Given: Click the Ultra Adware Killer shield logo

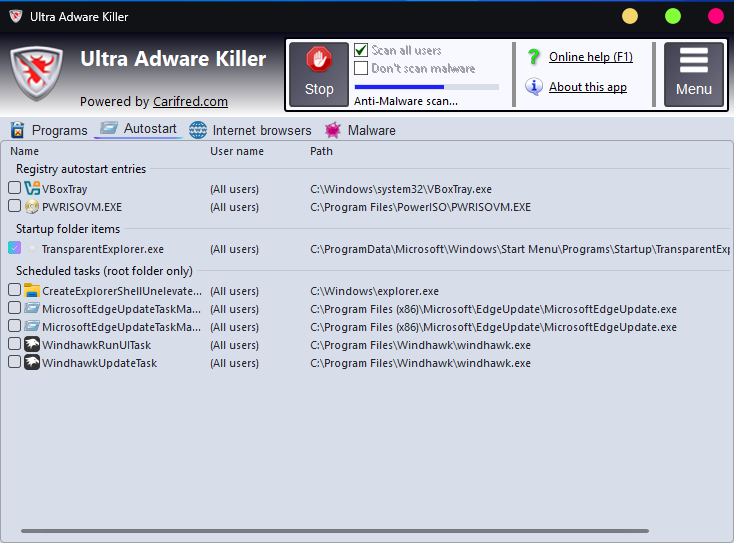Looking at the screenshot, I should [37, 73].
